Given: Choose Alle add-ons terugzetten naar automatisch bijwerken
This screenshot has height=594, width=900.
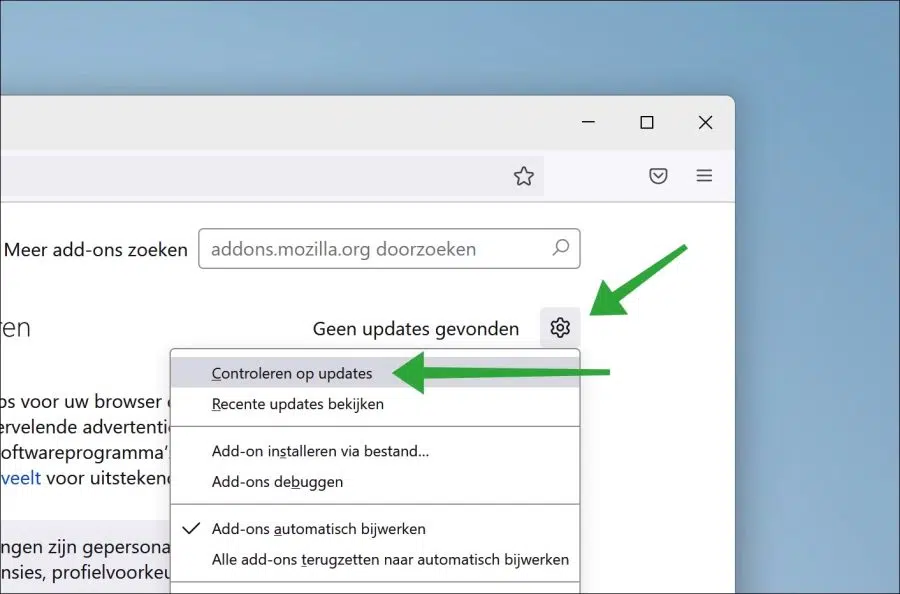Looking at the screenshot, I should tap(375, 560).
